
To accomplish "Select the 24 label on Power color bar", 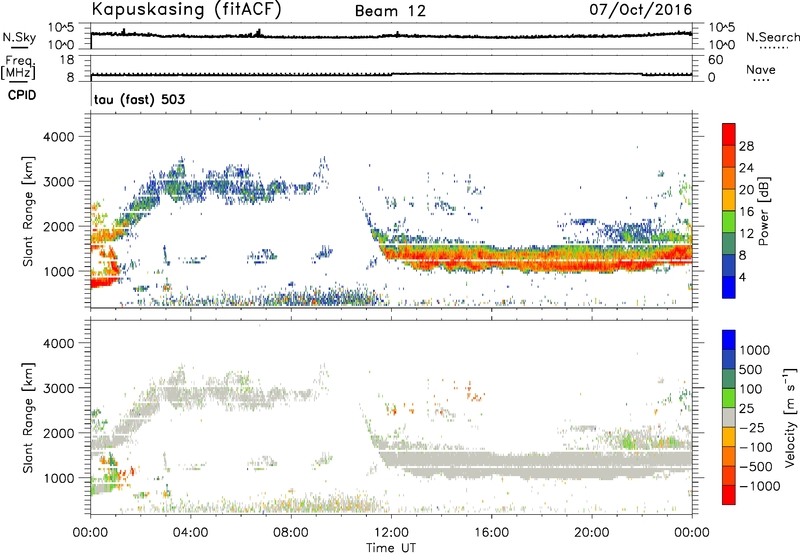I will tap(746, 168).
